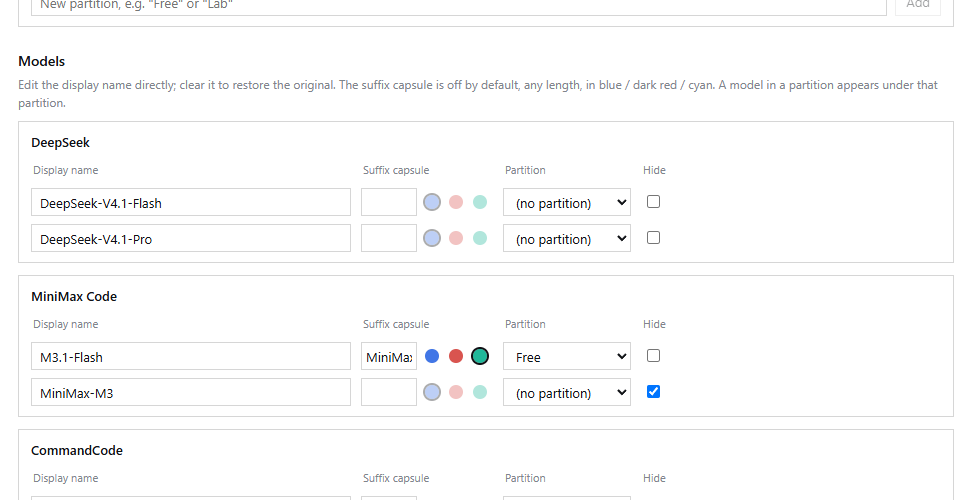This screenshot has height=500, width=971.
Task: Click the Display name label under DeepSeek
Action: (66, 170)
